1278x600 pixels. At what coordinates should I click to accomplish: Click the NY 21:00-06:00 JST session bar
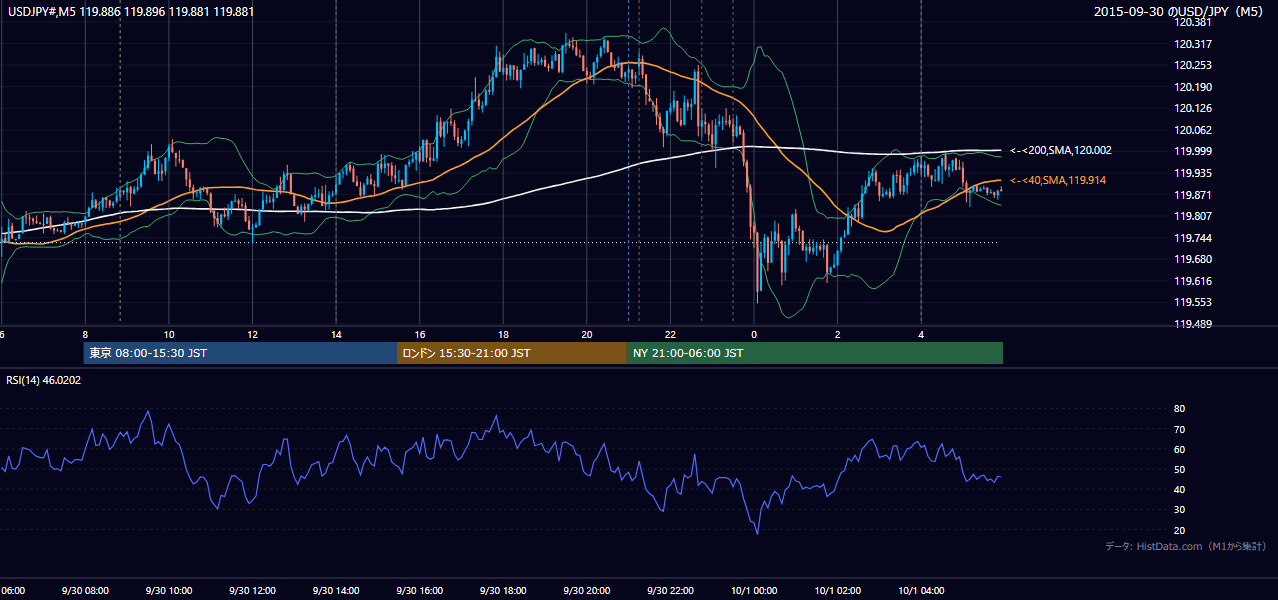click(815, 353)
